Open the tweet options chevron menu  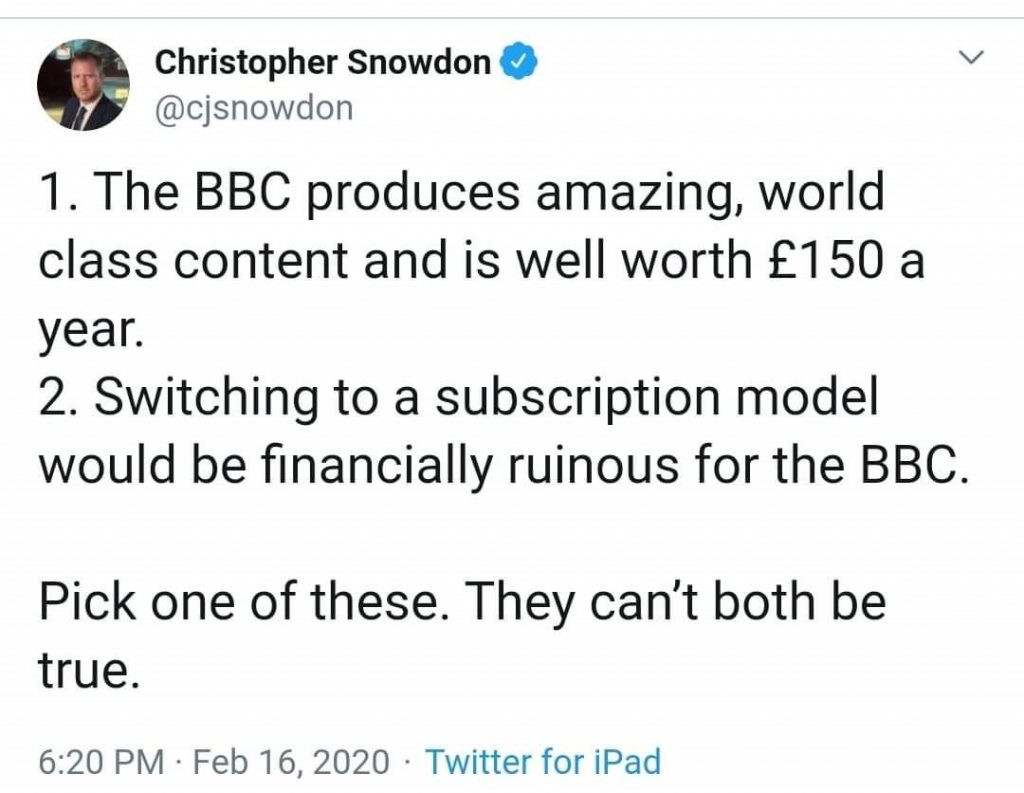971,57
